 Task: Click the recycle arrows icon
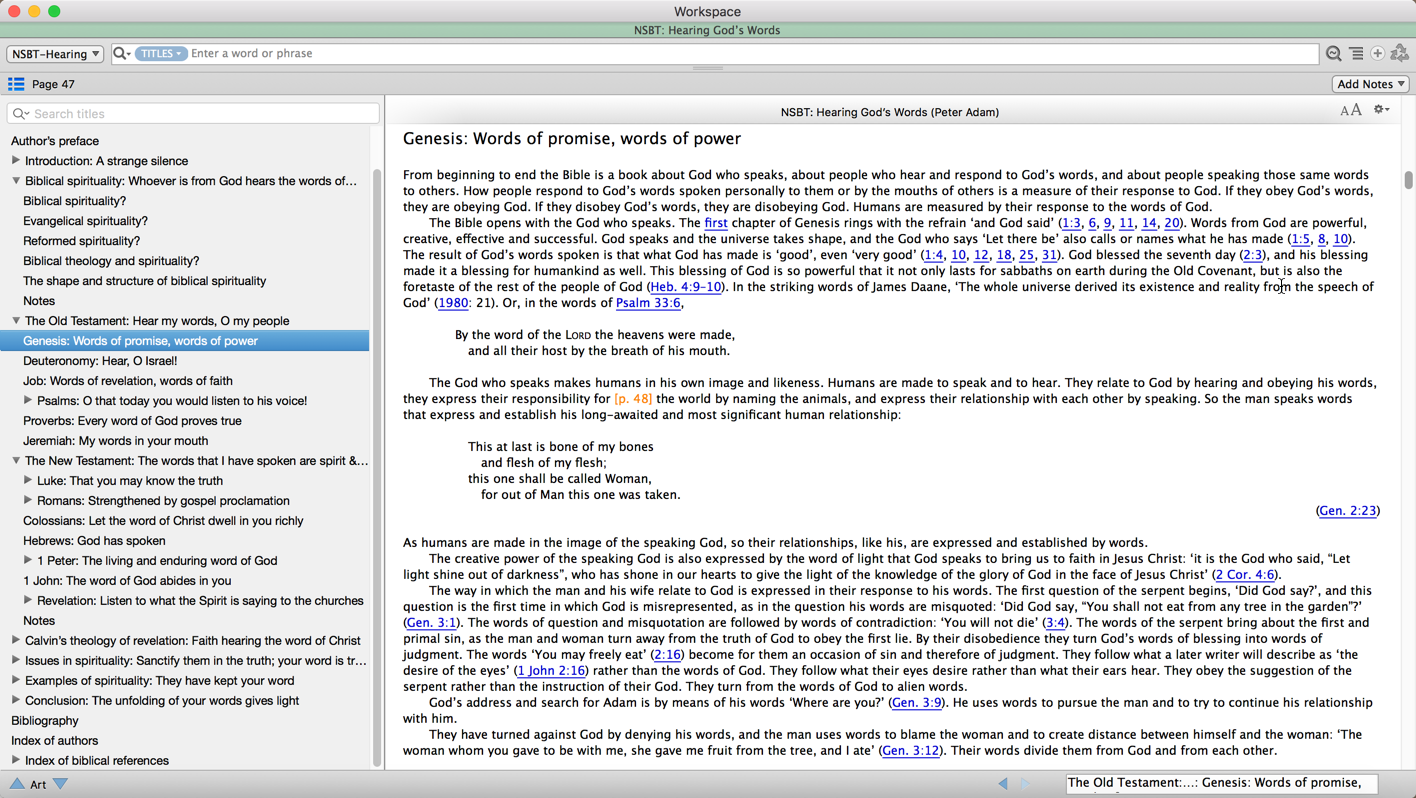(x=1400, y=54)
